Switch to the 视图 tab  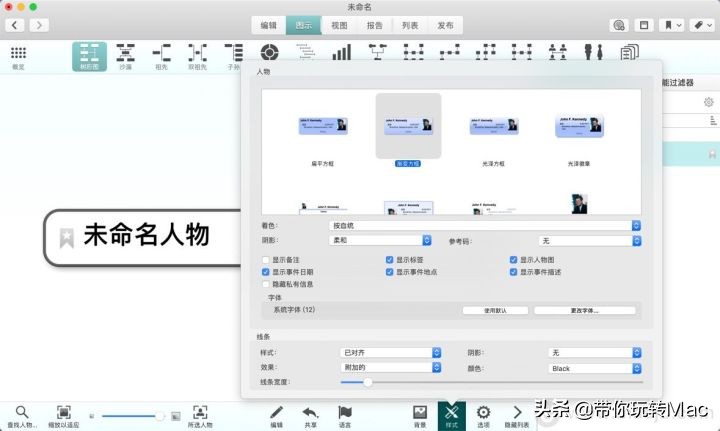339,25
